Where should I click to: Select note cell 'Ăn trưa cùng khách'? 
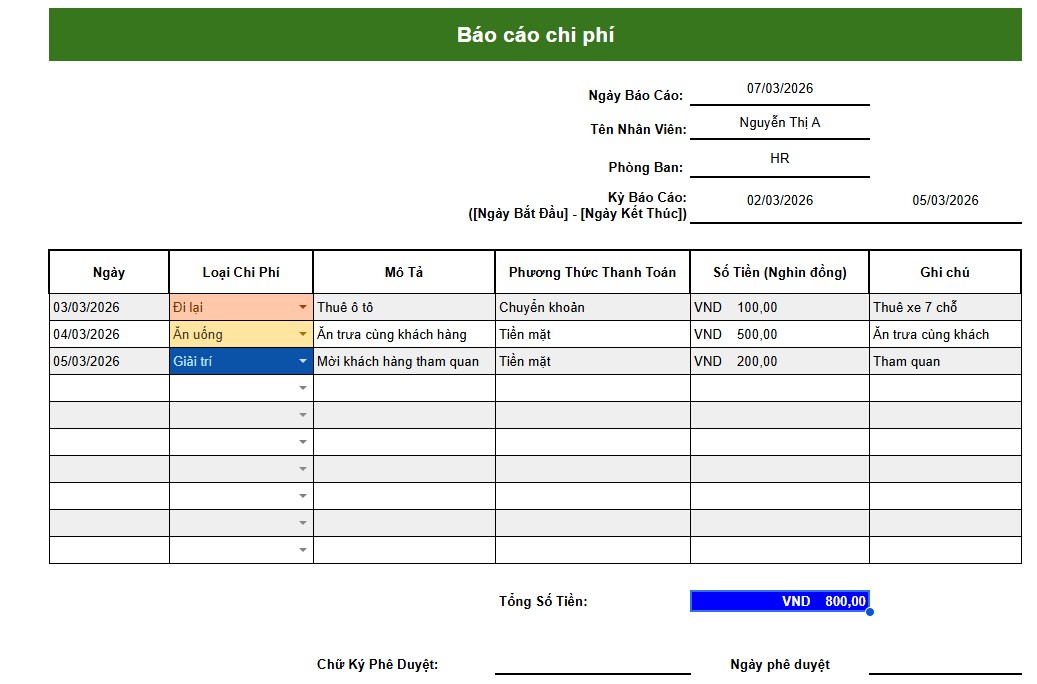945,334
